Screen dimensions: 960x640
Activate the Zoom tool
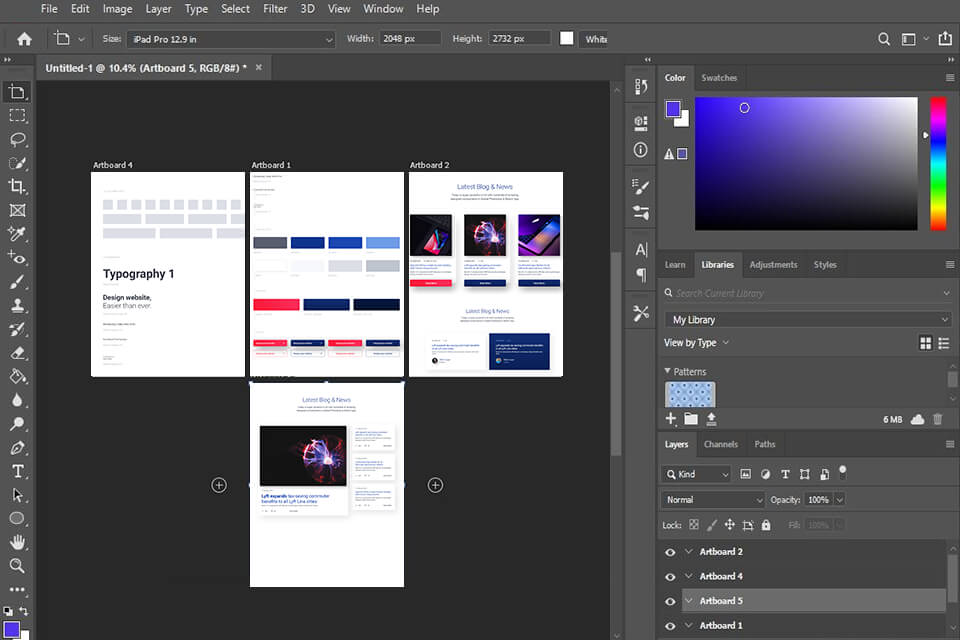coord(18,567)
